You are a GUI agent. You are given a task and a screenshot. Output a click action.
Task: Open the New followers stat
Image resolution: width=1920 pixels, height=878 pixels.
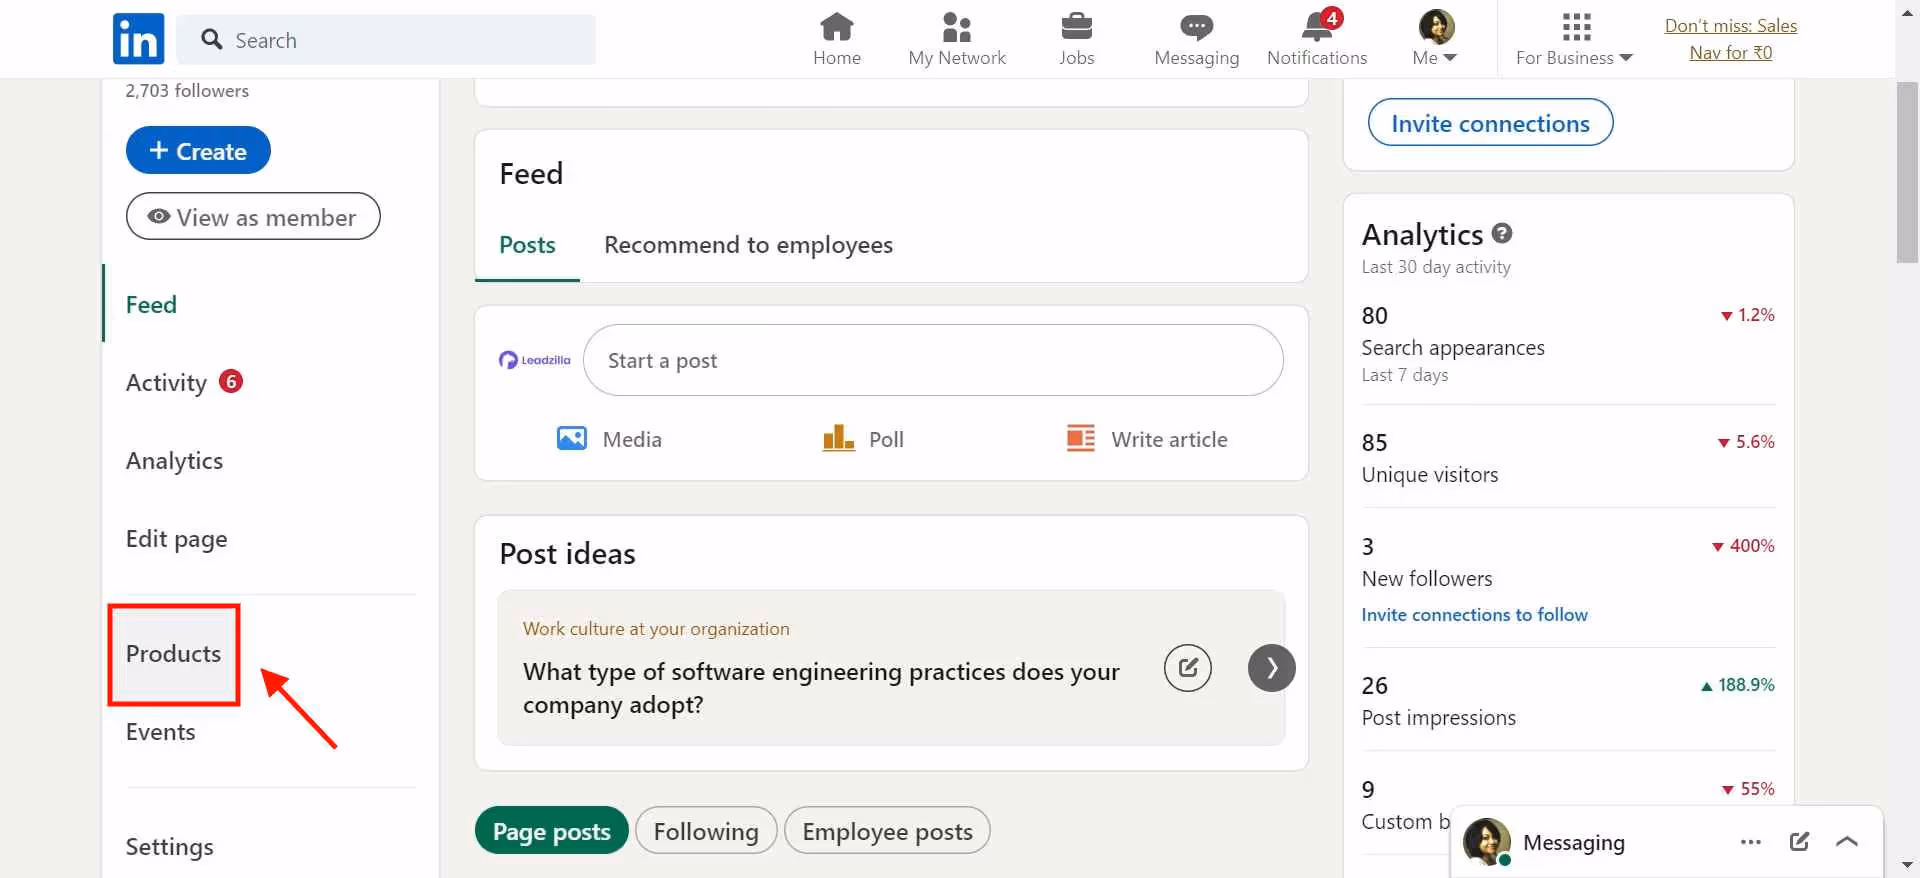coord(1568,562)
